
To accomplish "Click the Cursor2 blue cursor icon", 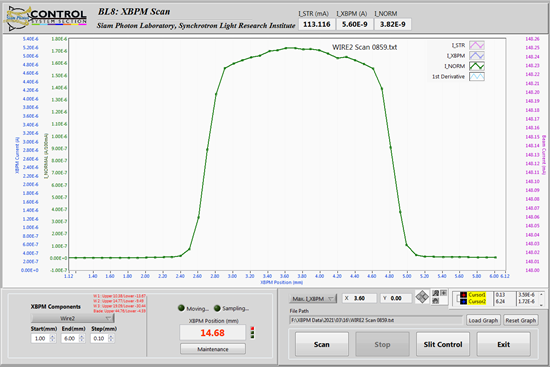I will pyautogui.click(x=463, y=301).
